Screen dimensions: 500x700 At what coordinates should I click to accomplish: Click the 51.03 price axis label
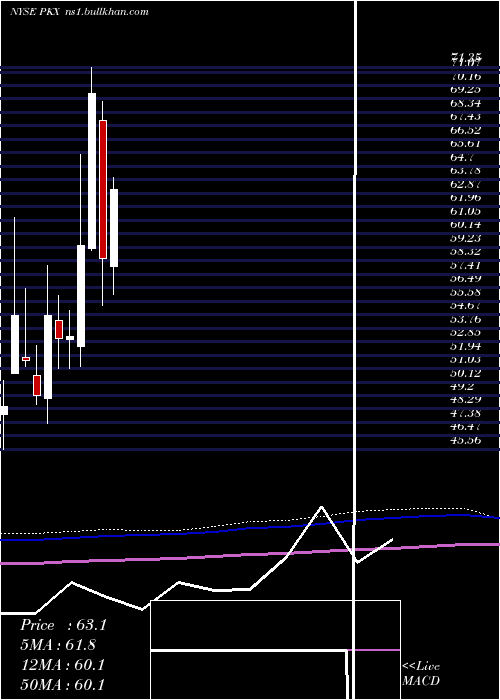466,359
